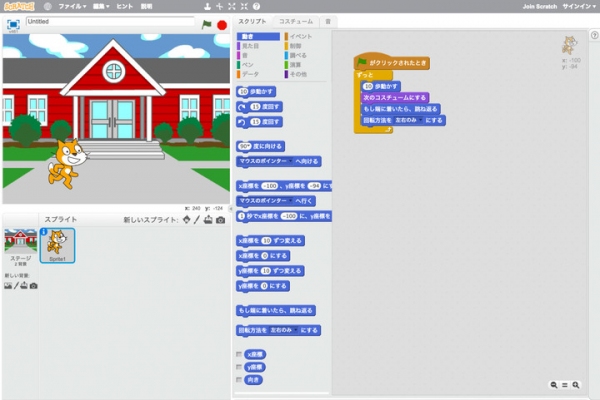The width and height of the screenshot is (600, 400).
Task: Click the green flag to start
Action: pyautogui.click(x=206, y=25)
